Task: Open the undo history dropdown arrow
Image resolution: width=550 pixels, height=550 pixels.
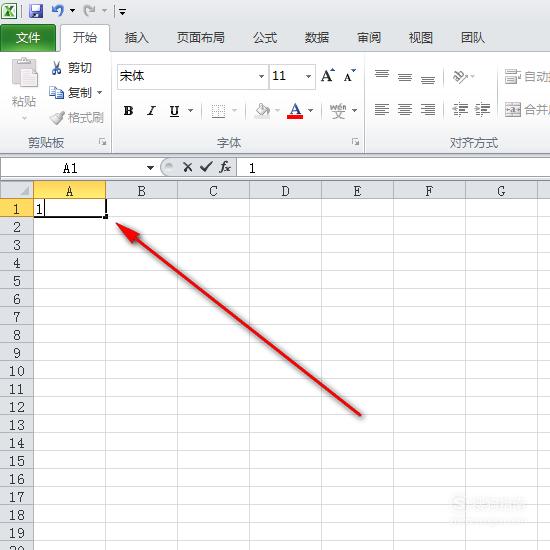Action: (x=73, y=11)
